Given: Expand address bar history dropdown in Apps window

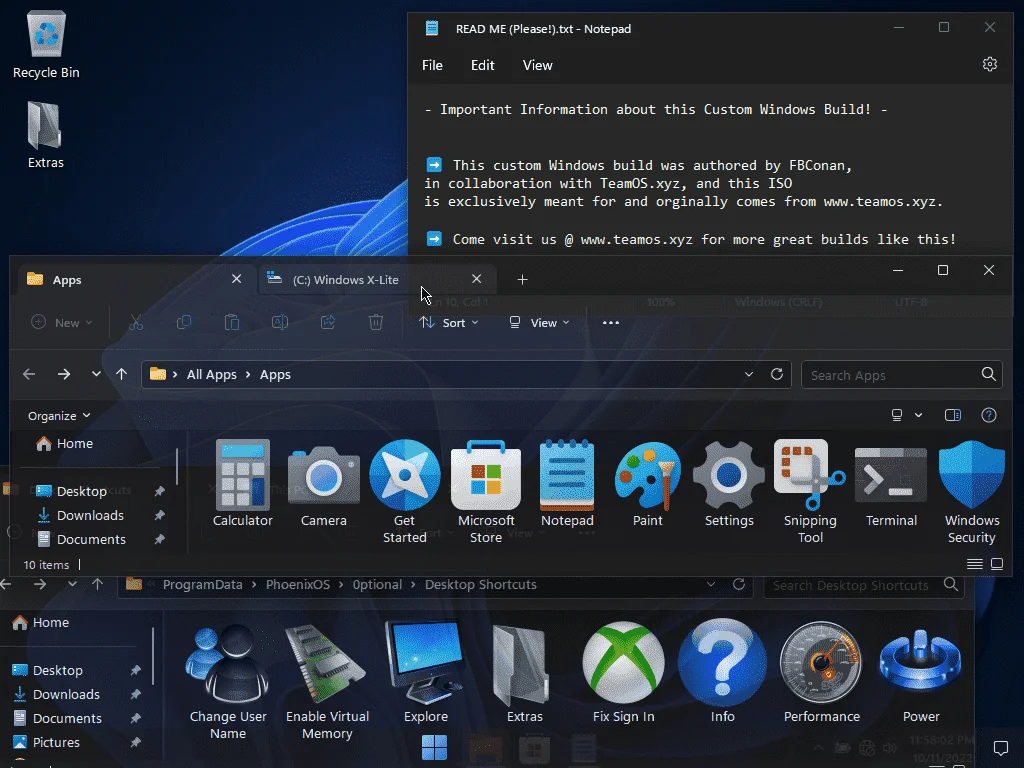Looking at the screenshot, I should click(x=748, y=374).
